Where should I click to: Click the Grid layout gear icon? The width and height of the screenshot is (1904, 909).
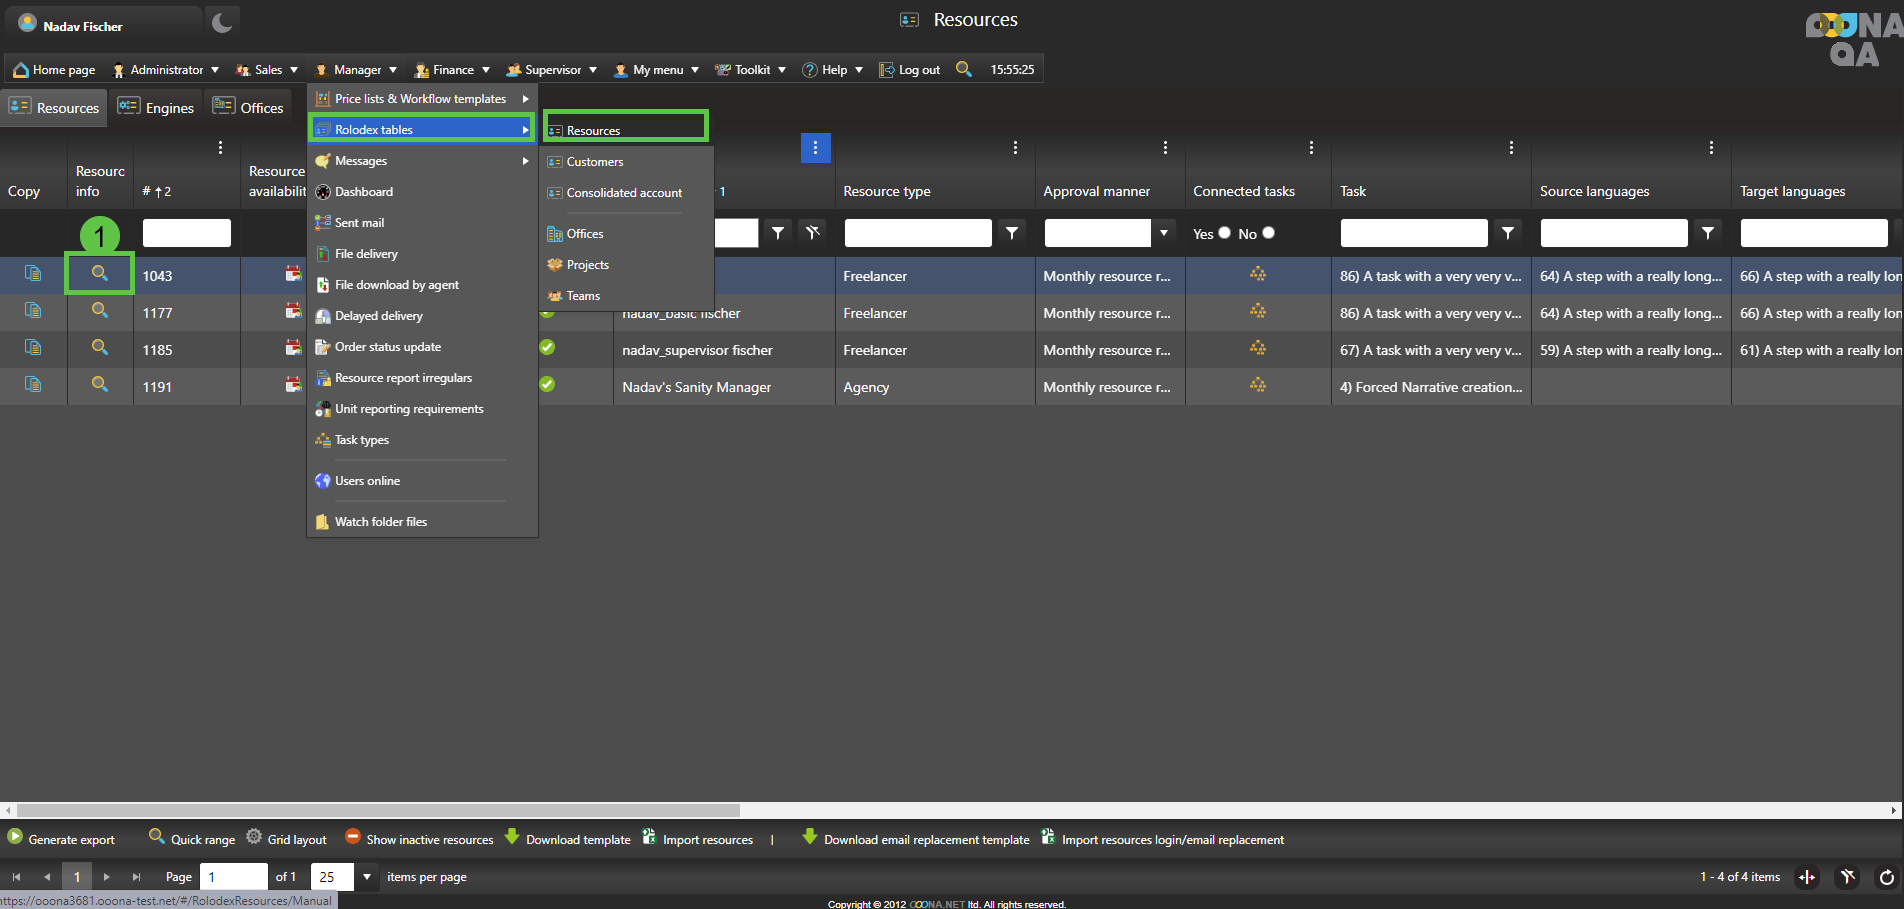coord(254,837)
